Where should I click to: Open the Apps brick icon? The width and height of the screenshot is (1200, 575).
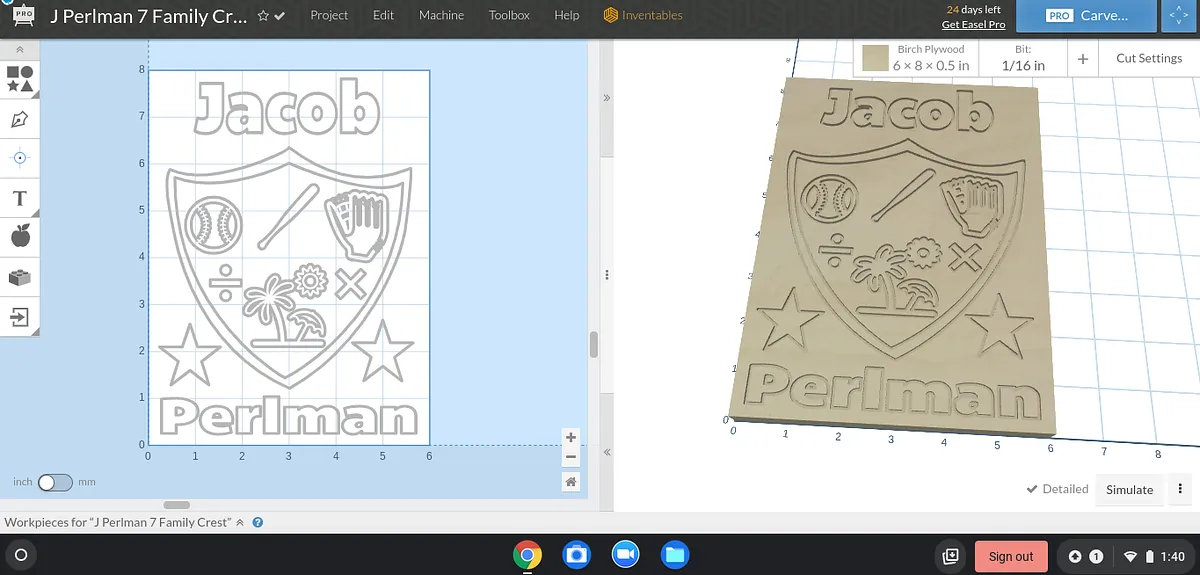(x=19, y=277)
